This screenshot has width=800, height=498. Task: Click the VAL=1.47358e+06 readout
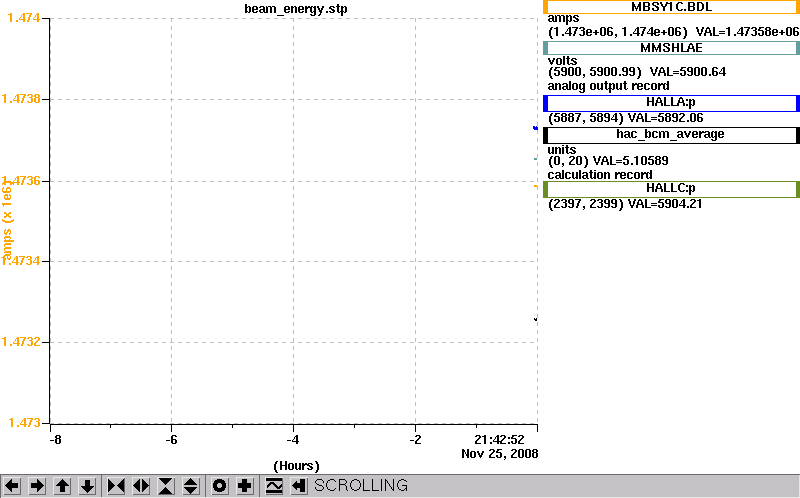747,32
